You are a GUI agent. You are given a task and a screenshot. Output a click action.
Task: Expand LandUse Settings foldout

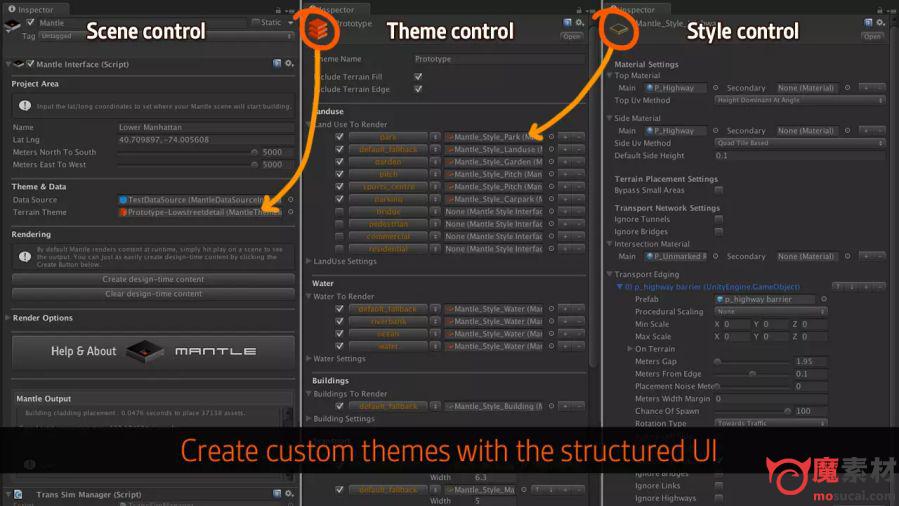308,261
